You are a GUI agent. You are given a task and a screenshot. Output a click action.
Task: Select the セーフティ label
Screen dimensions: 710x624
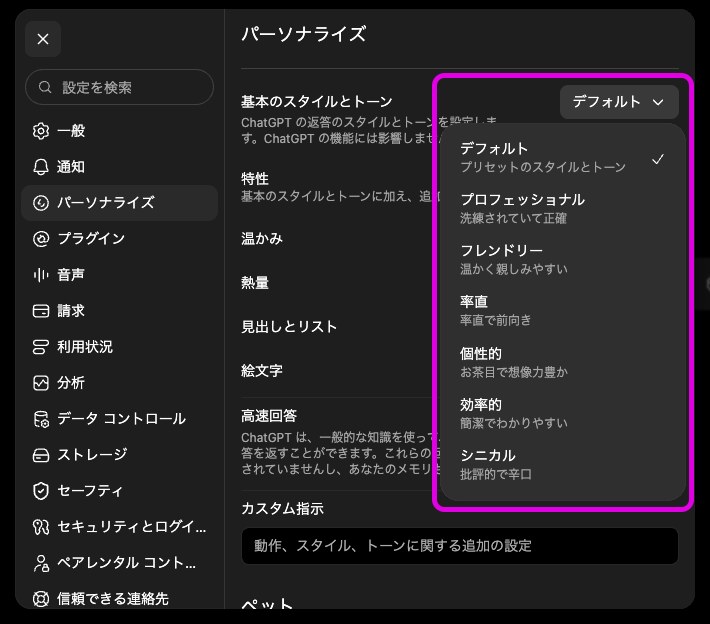coord(90,491)
